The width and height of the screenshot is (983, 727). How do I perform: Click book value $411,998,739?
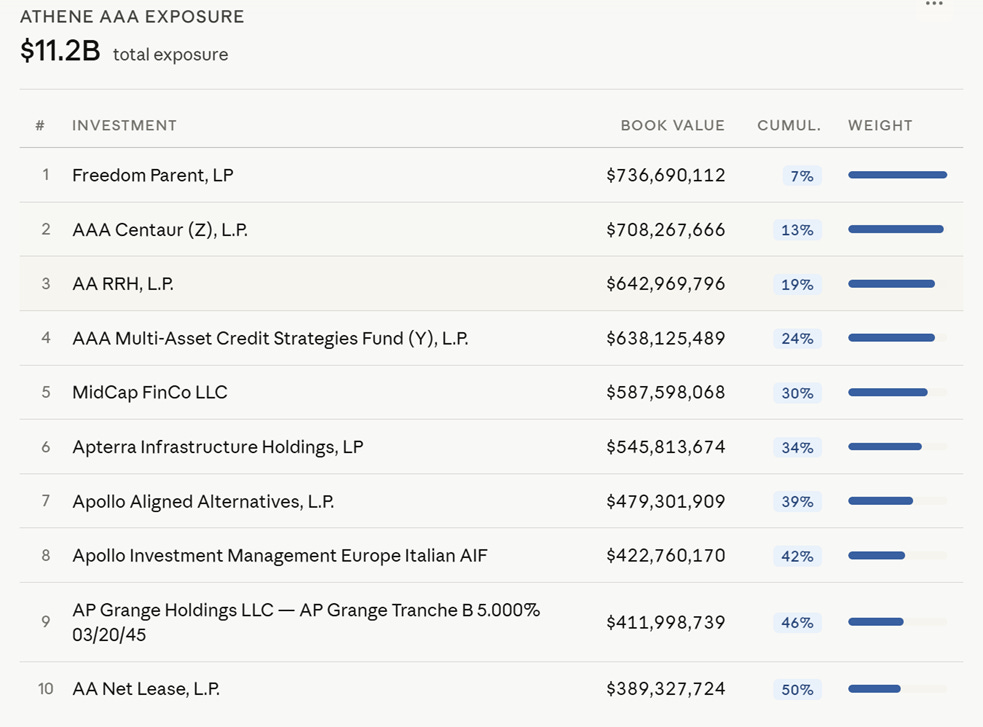(x=666, y=622)
